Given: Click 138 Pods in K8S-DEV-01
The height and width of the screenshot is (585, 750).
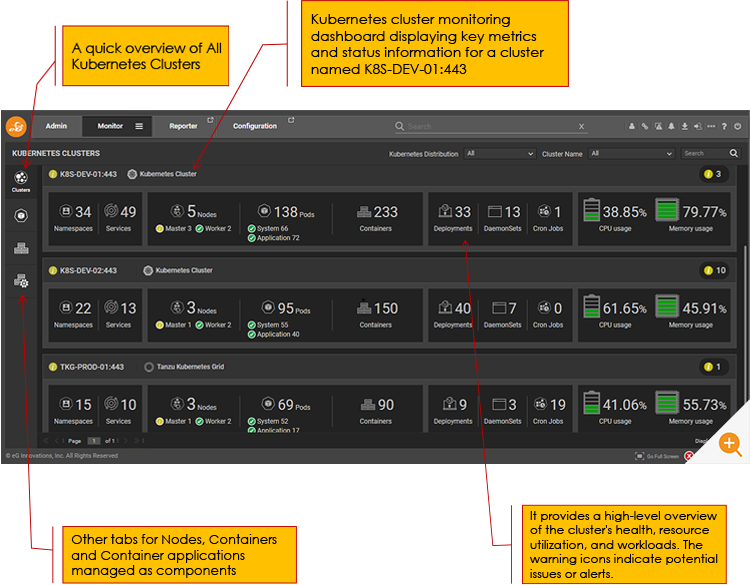Looking at the screenshot, I should point(287,211).
